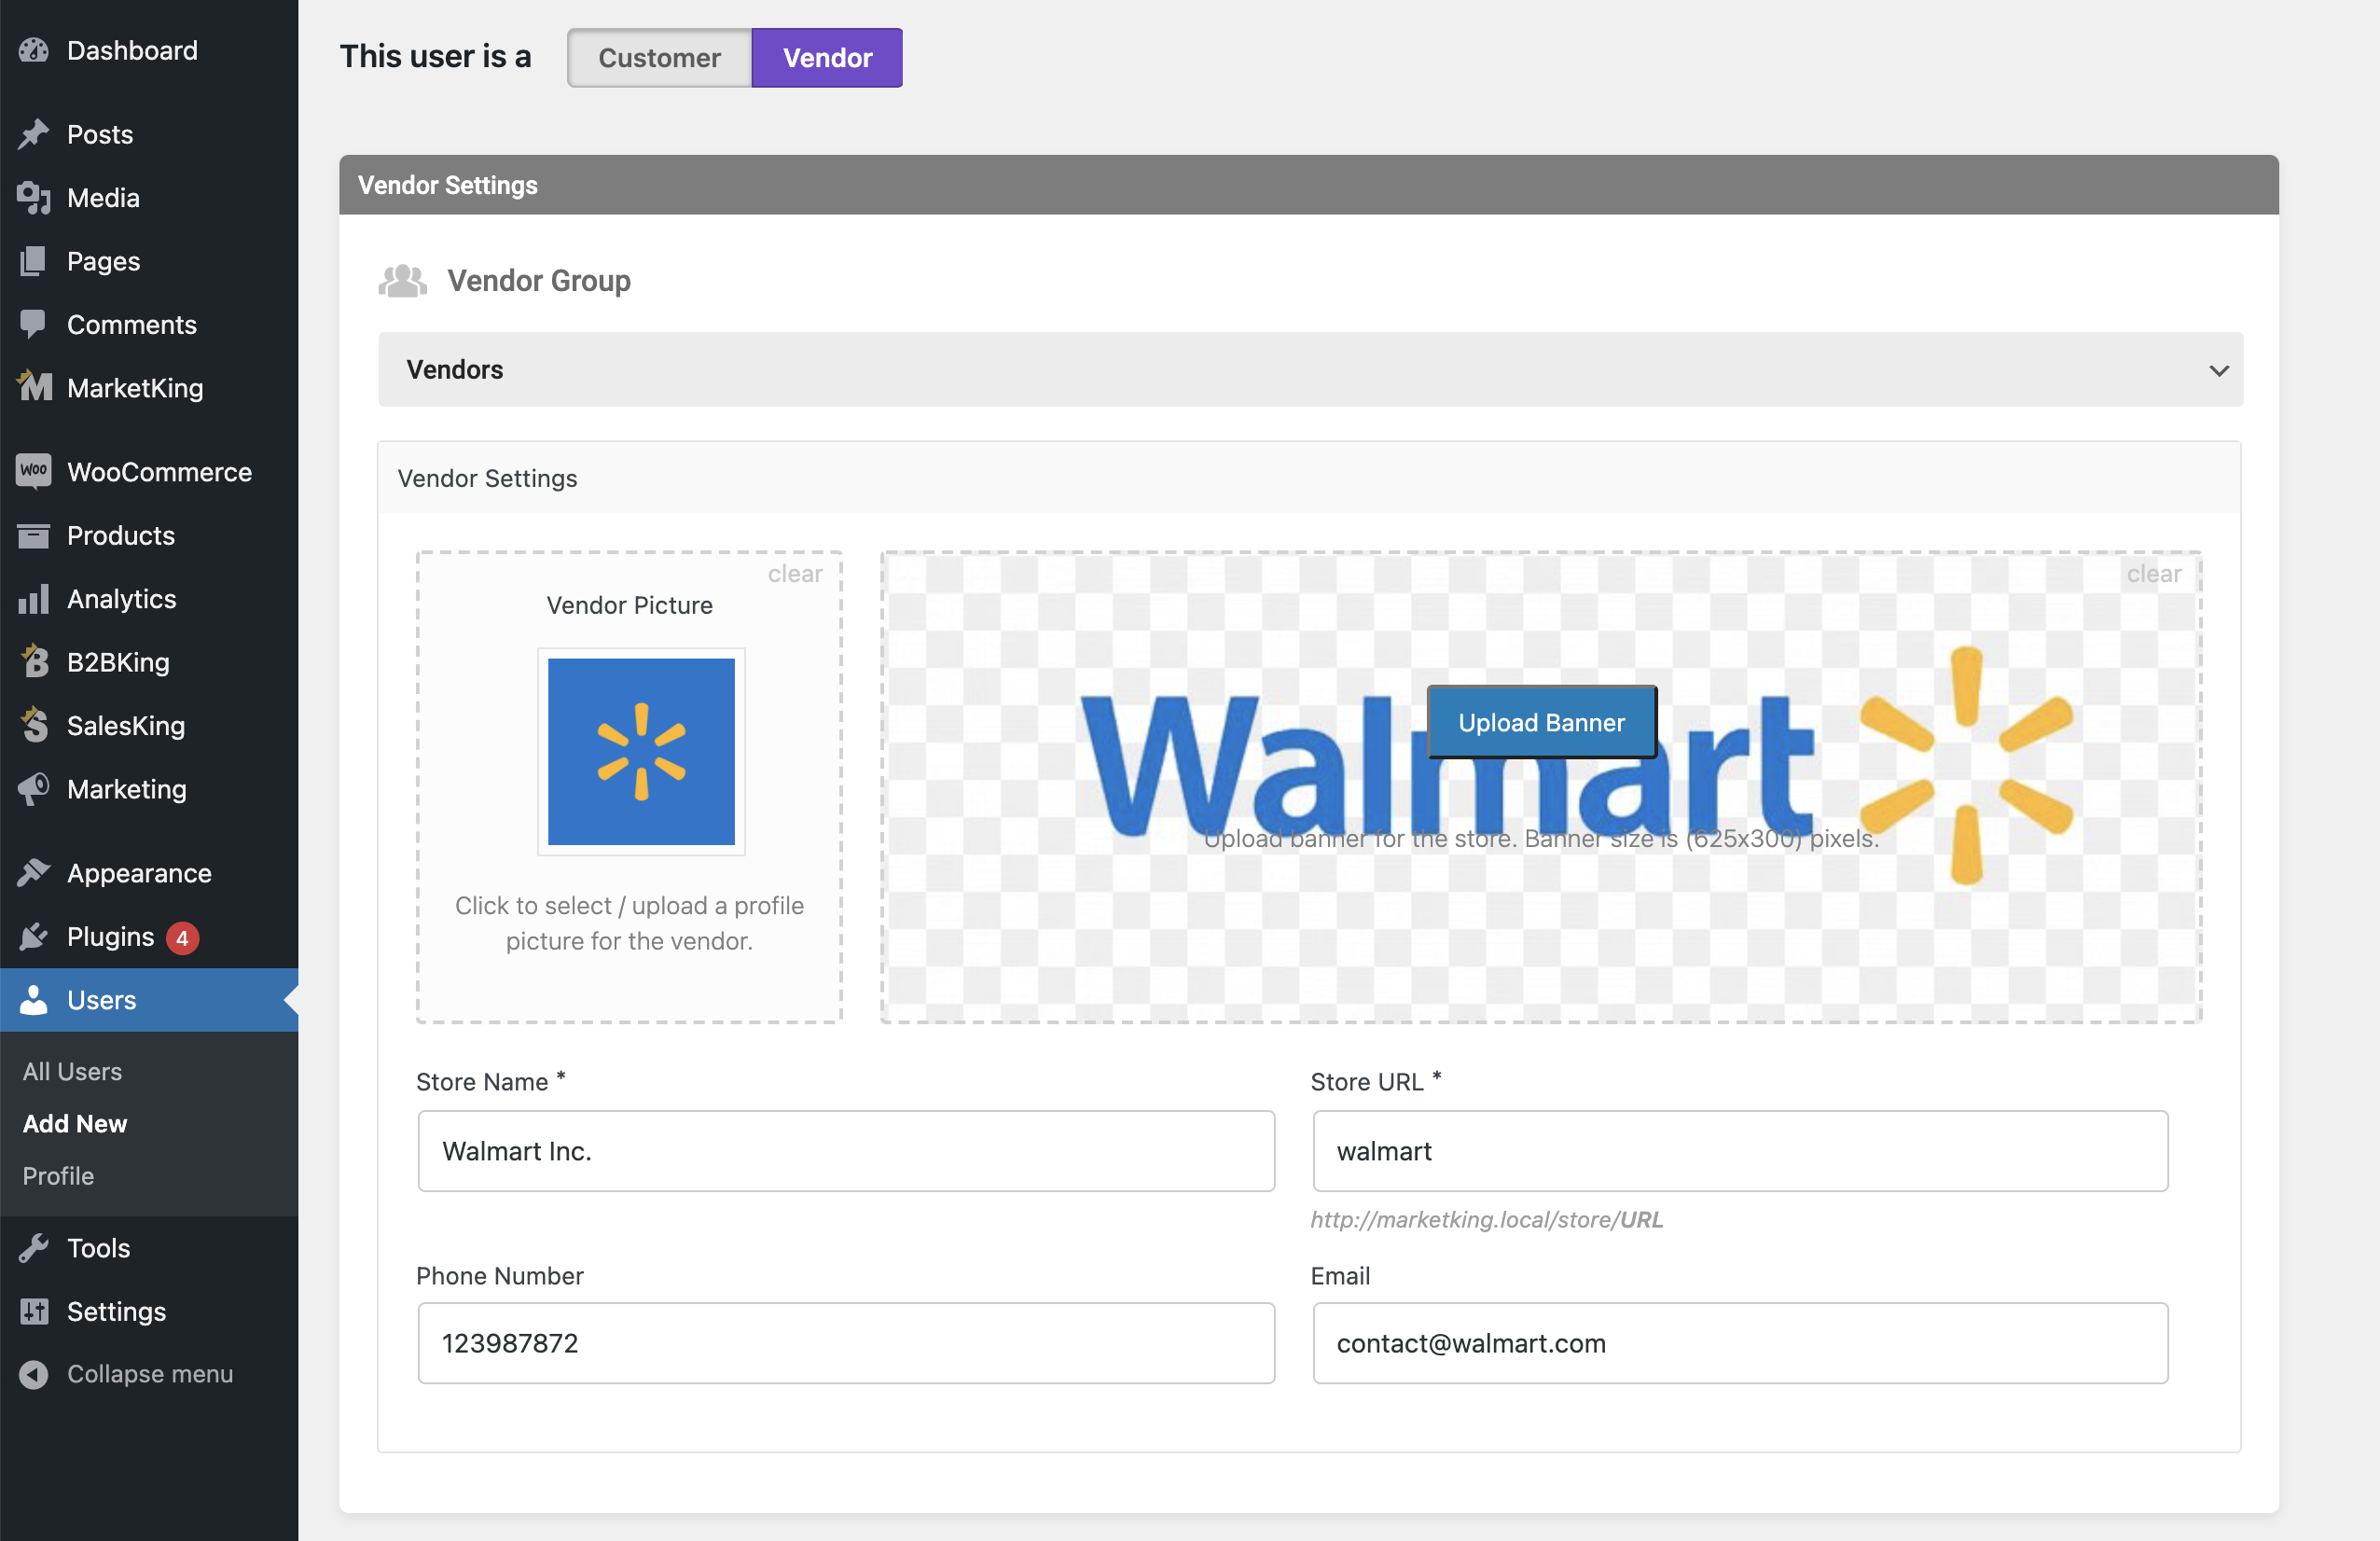2380x1541 pixels.
Task: Click the Walmart vendor picture thumbnail
Action: [641, 751]
